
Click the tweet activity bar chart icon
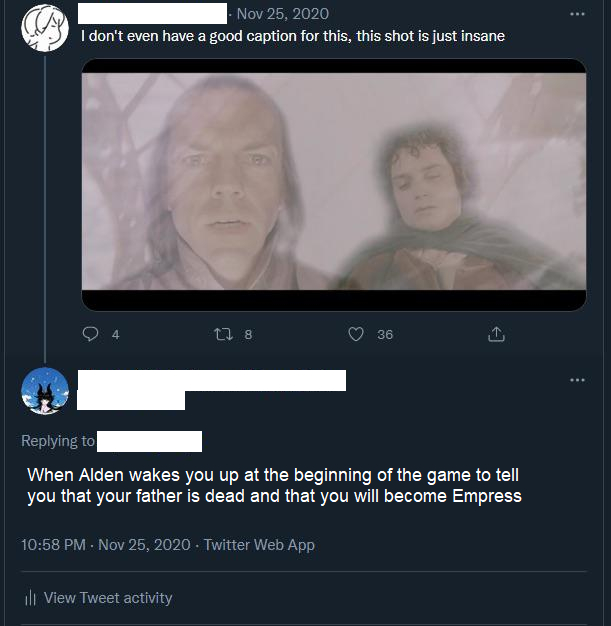click(x=30, y=598)
